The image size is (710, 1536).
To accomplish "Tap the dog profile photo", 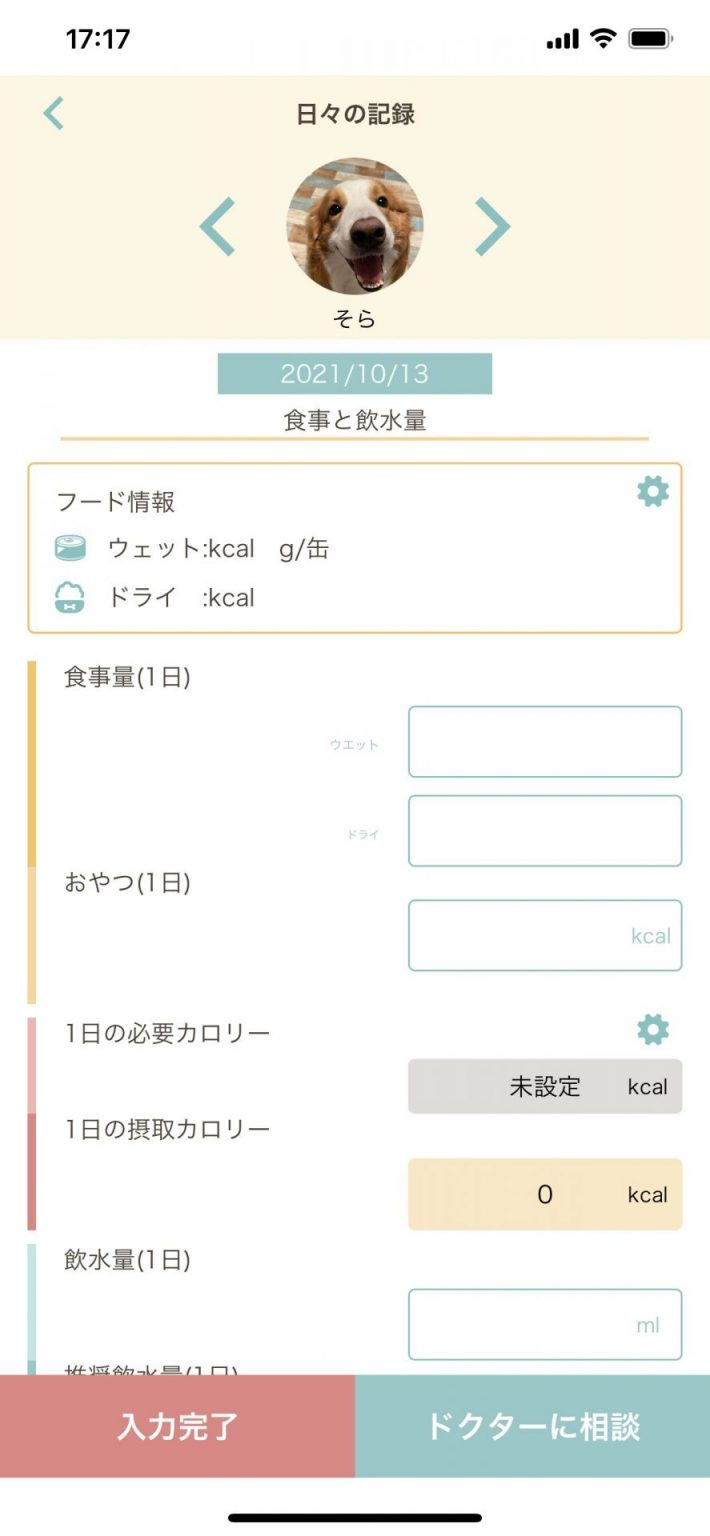I will pyautogui.click(x=355, y=225).
